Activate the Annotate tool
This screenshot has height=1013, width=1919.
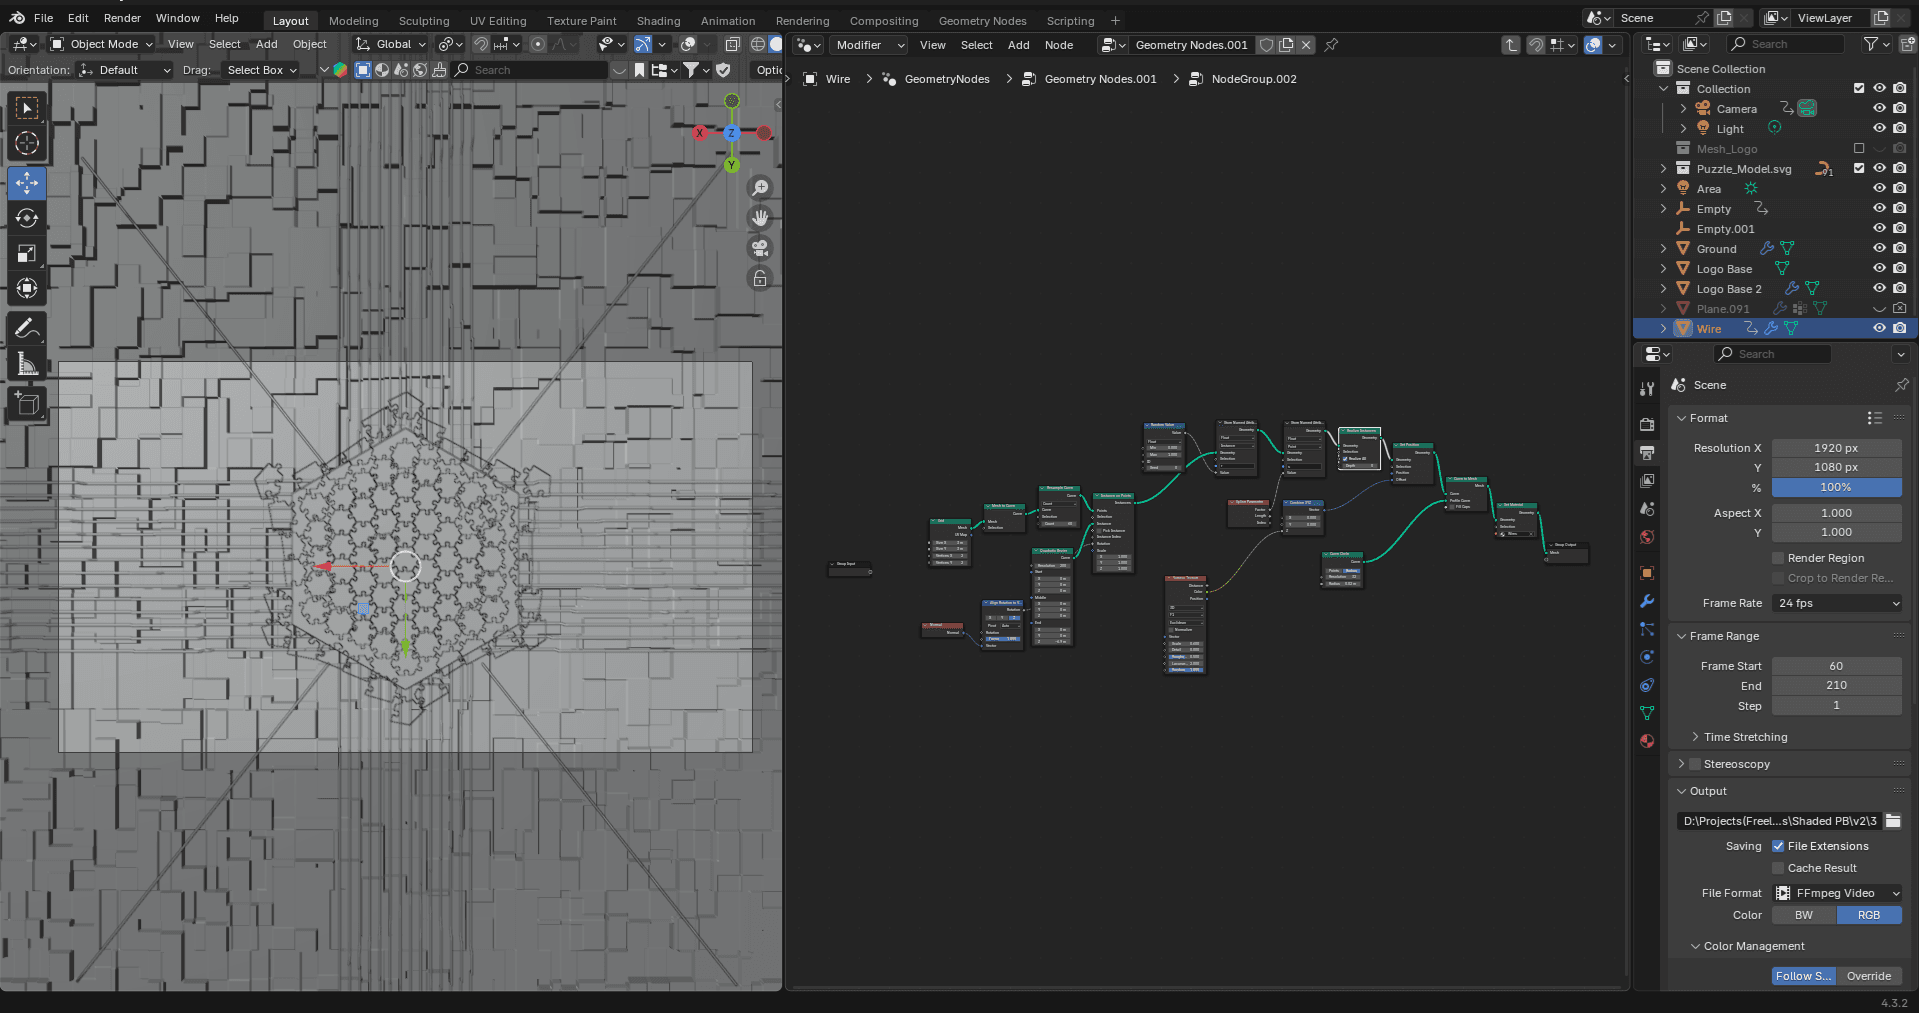(x=27, y=329)
